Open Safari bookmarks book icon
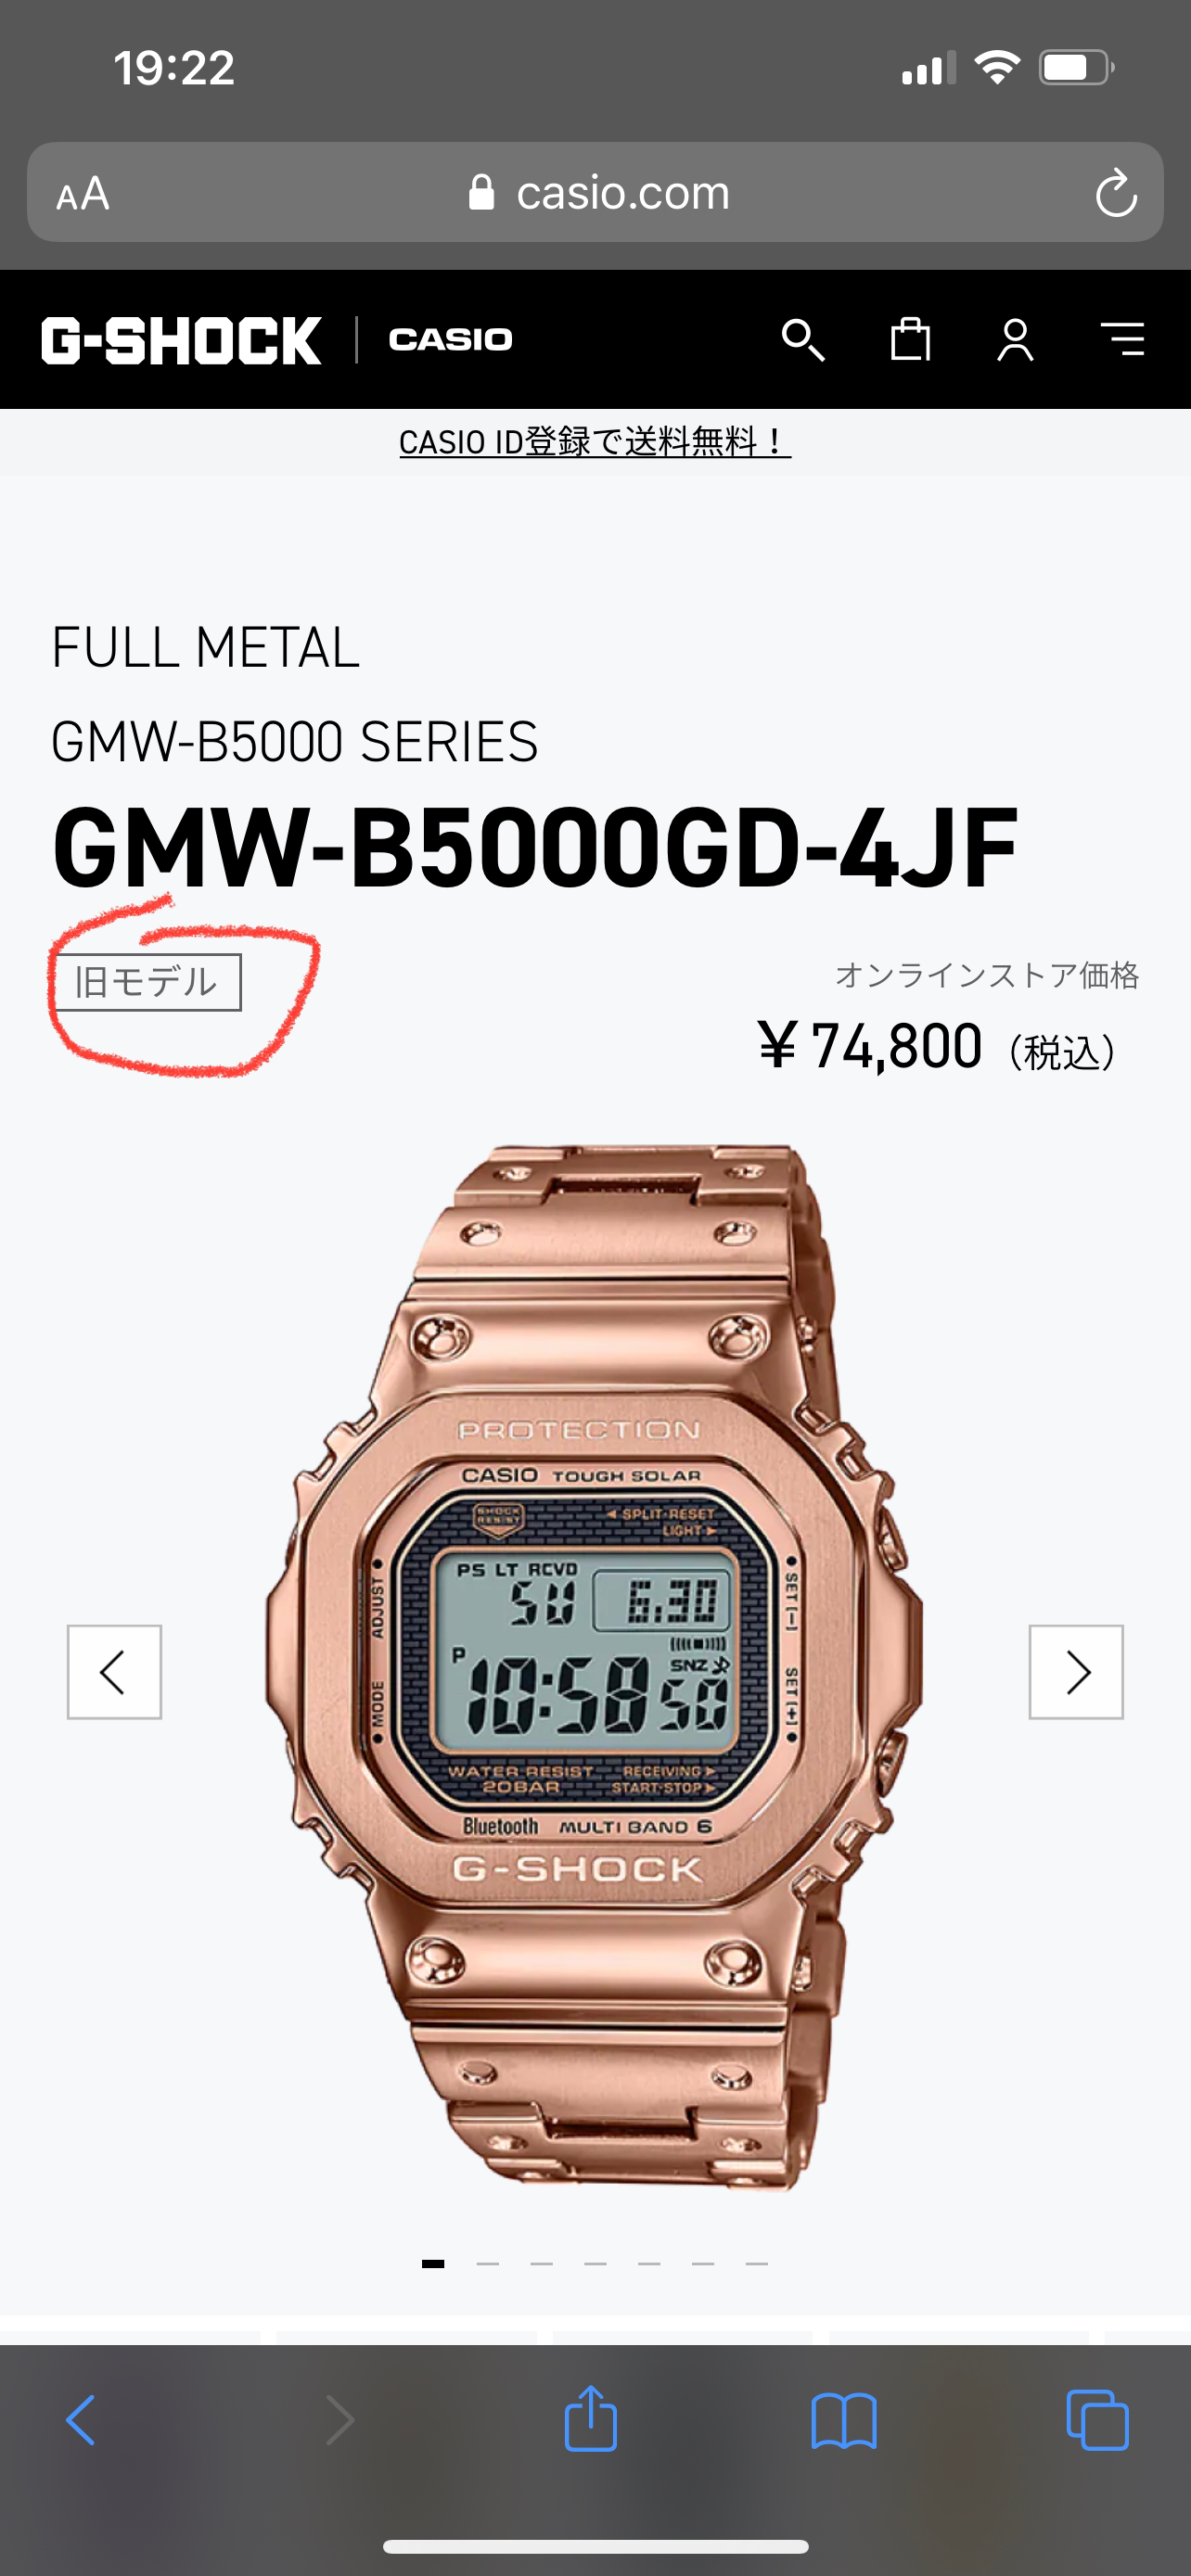The image size is (1191, 2576). point(844,2421)
